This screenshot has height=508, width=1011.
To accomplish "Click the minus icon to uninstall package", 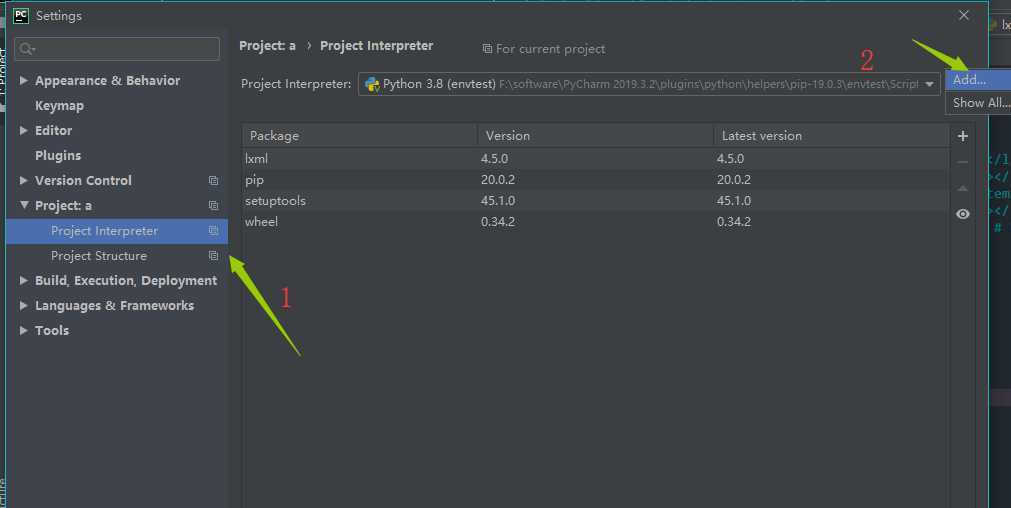I will coord(963,162).
